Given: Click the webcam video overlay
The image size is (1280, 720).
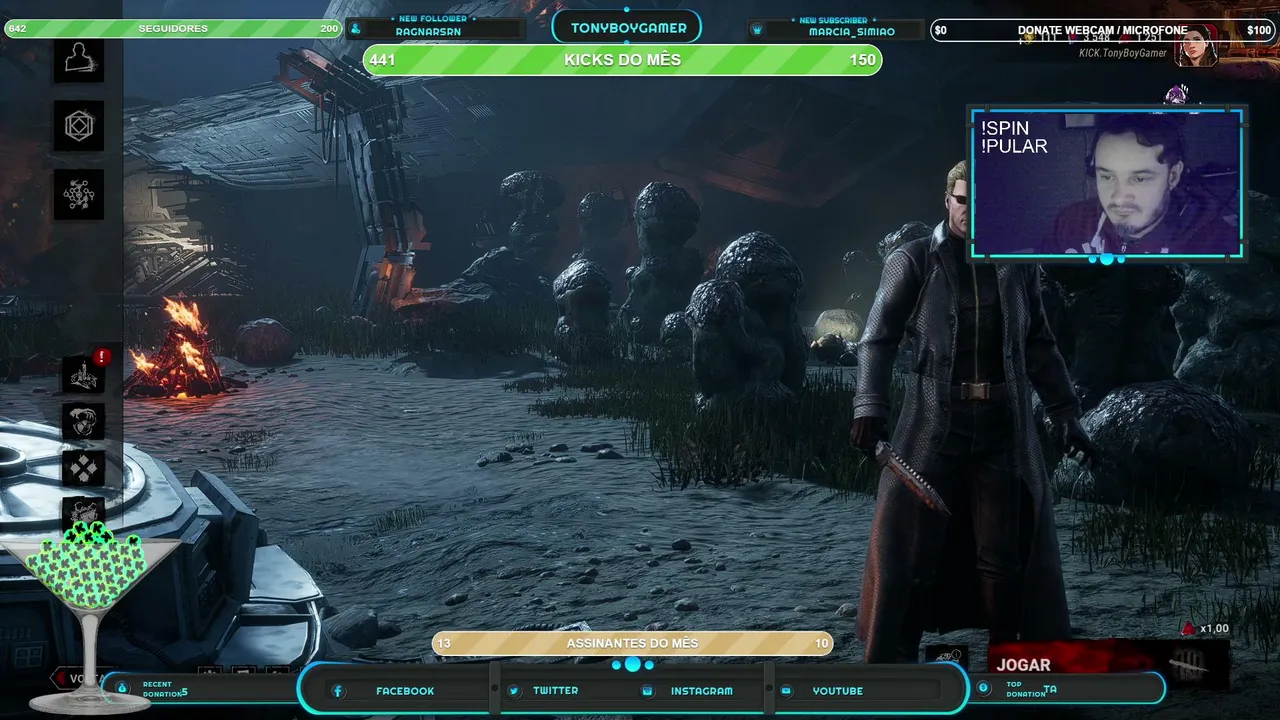Looking at the screenshot, I should 1107,183.
